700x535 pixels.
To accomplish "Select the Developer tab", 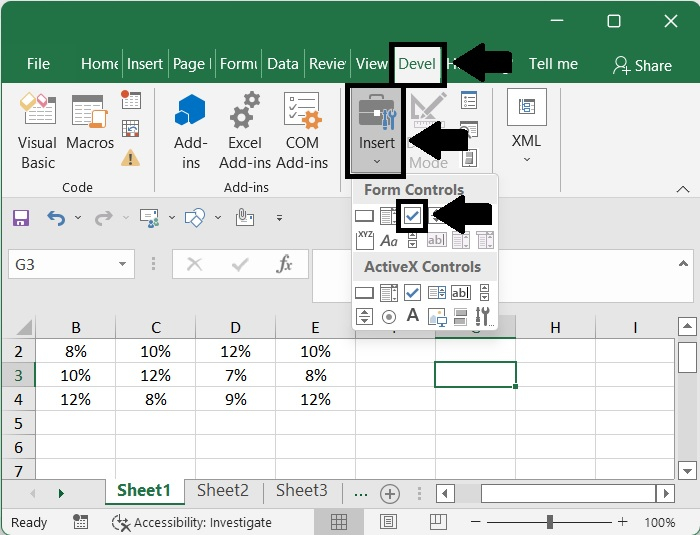I will point(417,64).
